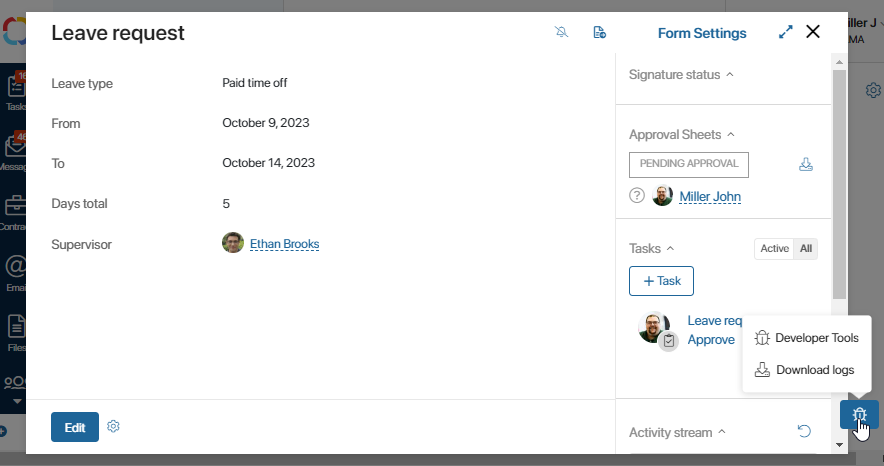This screenshot has height=466, width=884.
Task: Open the Files sidebar section
Action: pos(15,332)
